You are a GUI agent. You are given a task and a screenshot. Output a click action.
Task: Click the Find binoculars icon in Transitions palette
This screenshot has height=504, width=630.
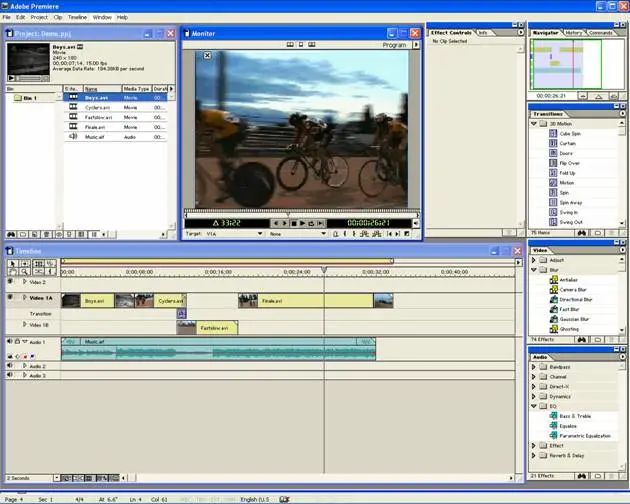coord(581,233)
